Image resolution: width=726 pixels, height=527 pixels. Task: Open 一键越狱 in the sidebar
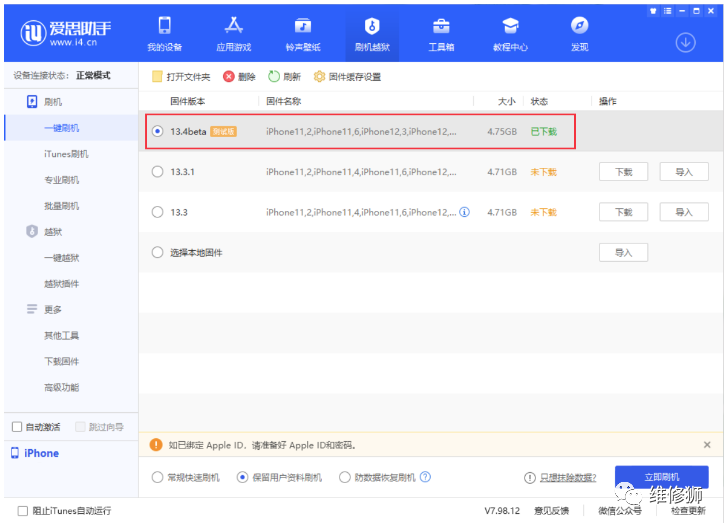tap(62, 257)
